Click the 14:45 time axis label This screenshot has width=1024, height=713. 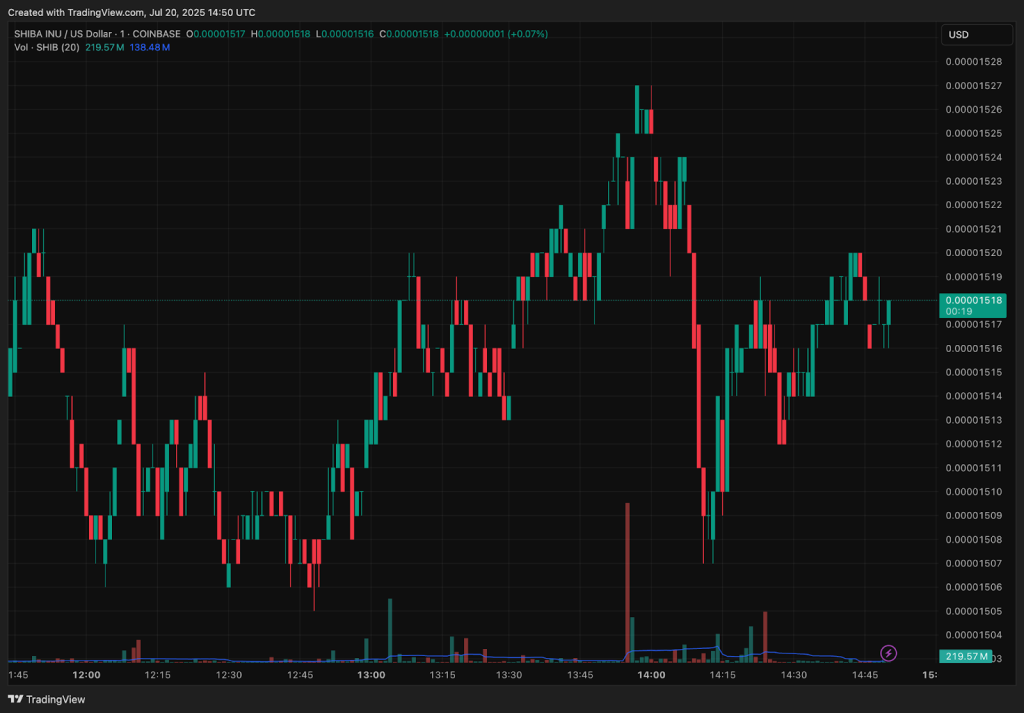tap(864, 675)
